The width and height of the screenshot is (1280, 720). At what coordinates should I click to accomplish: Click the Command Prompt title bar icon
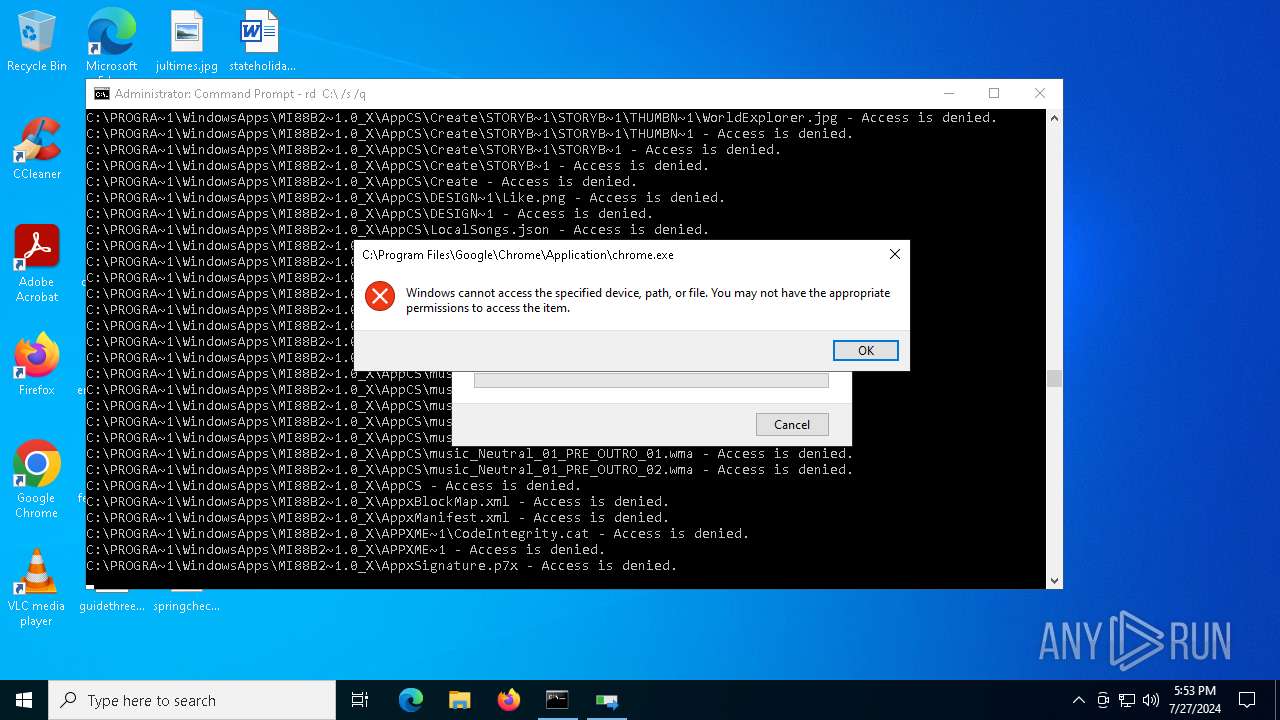(102, 94)
